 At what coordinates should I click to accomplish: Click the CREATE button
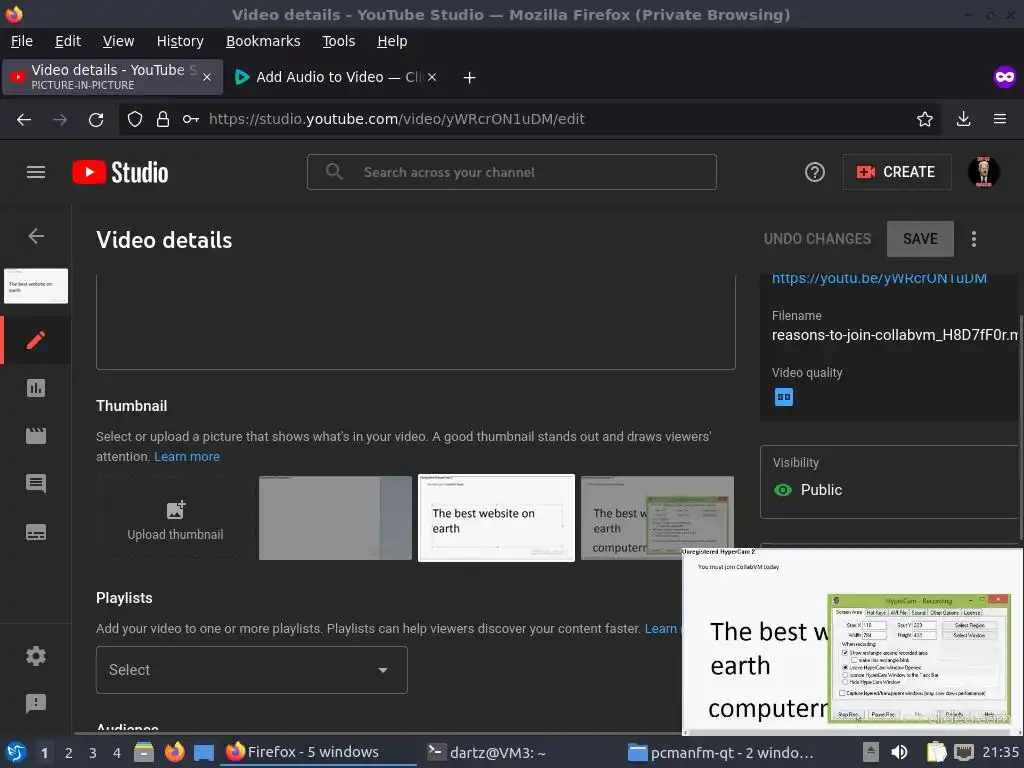point(897,172)
